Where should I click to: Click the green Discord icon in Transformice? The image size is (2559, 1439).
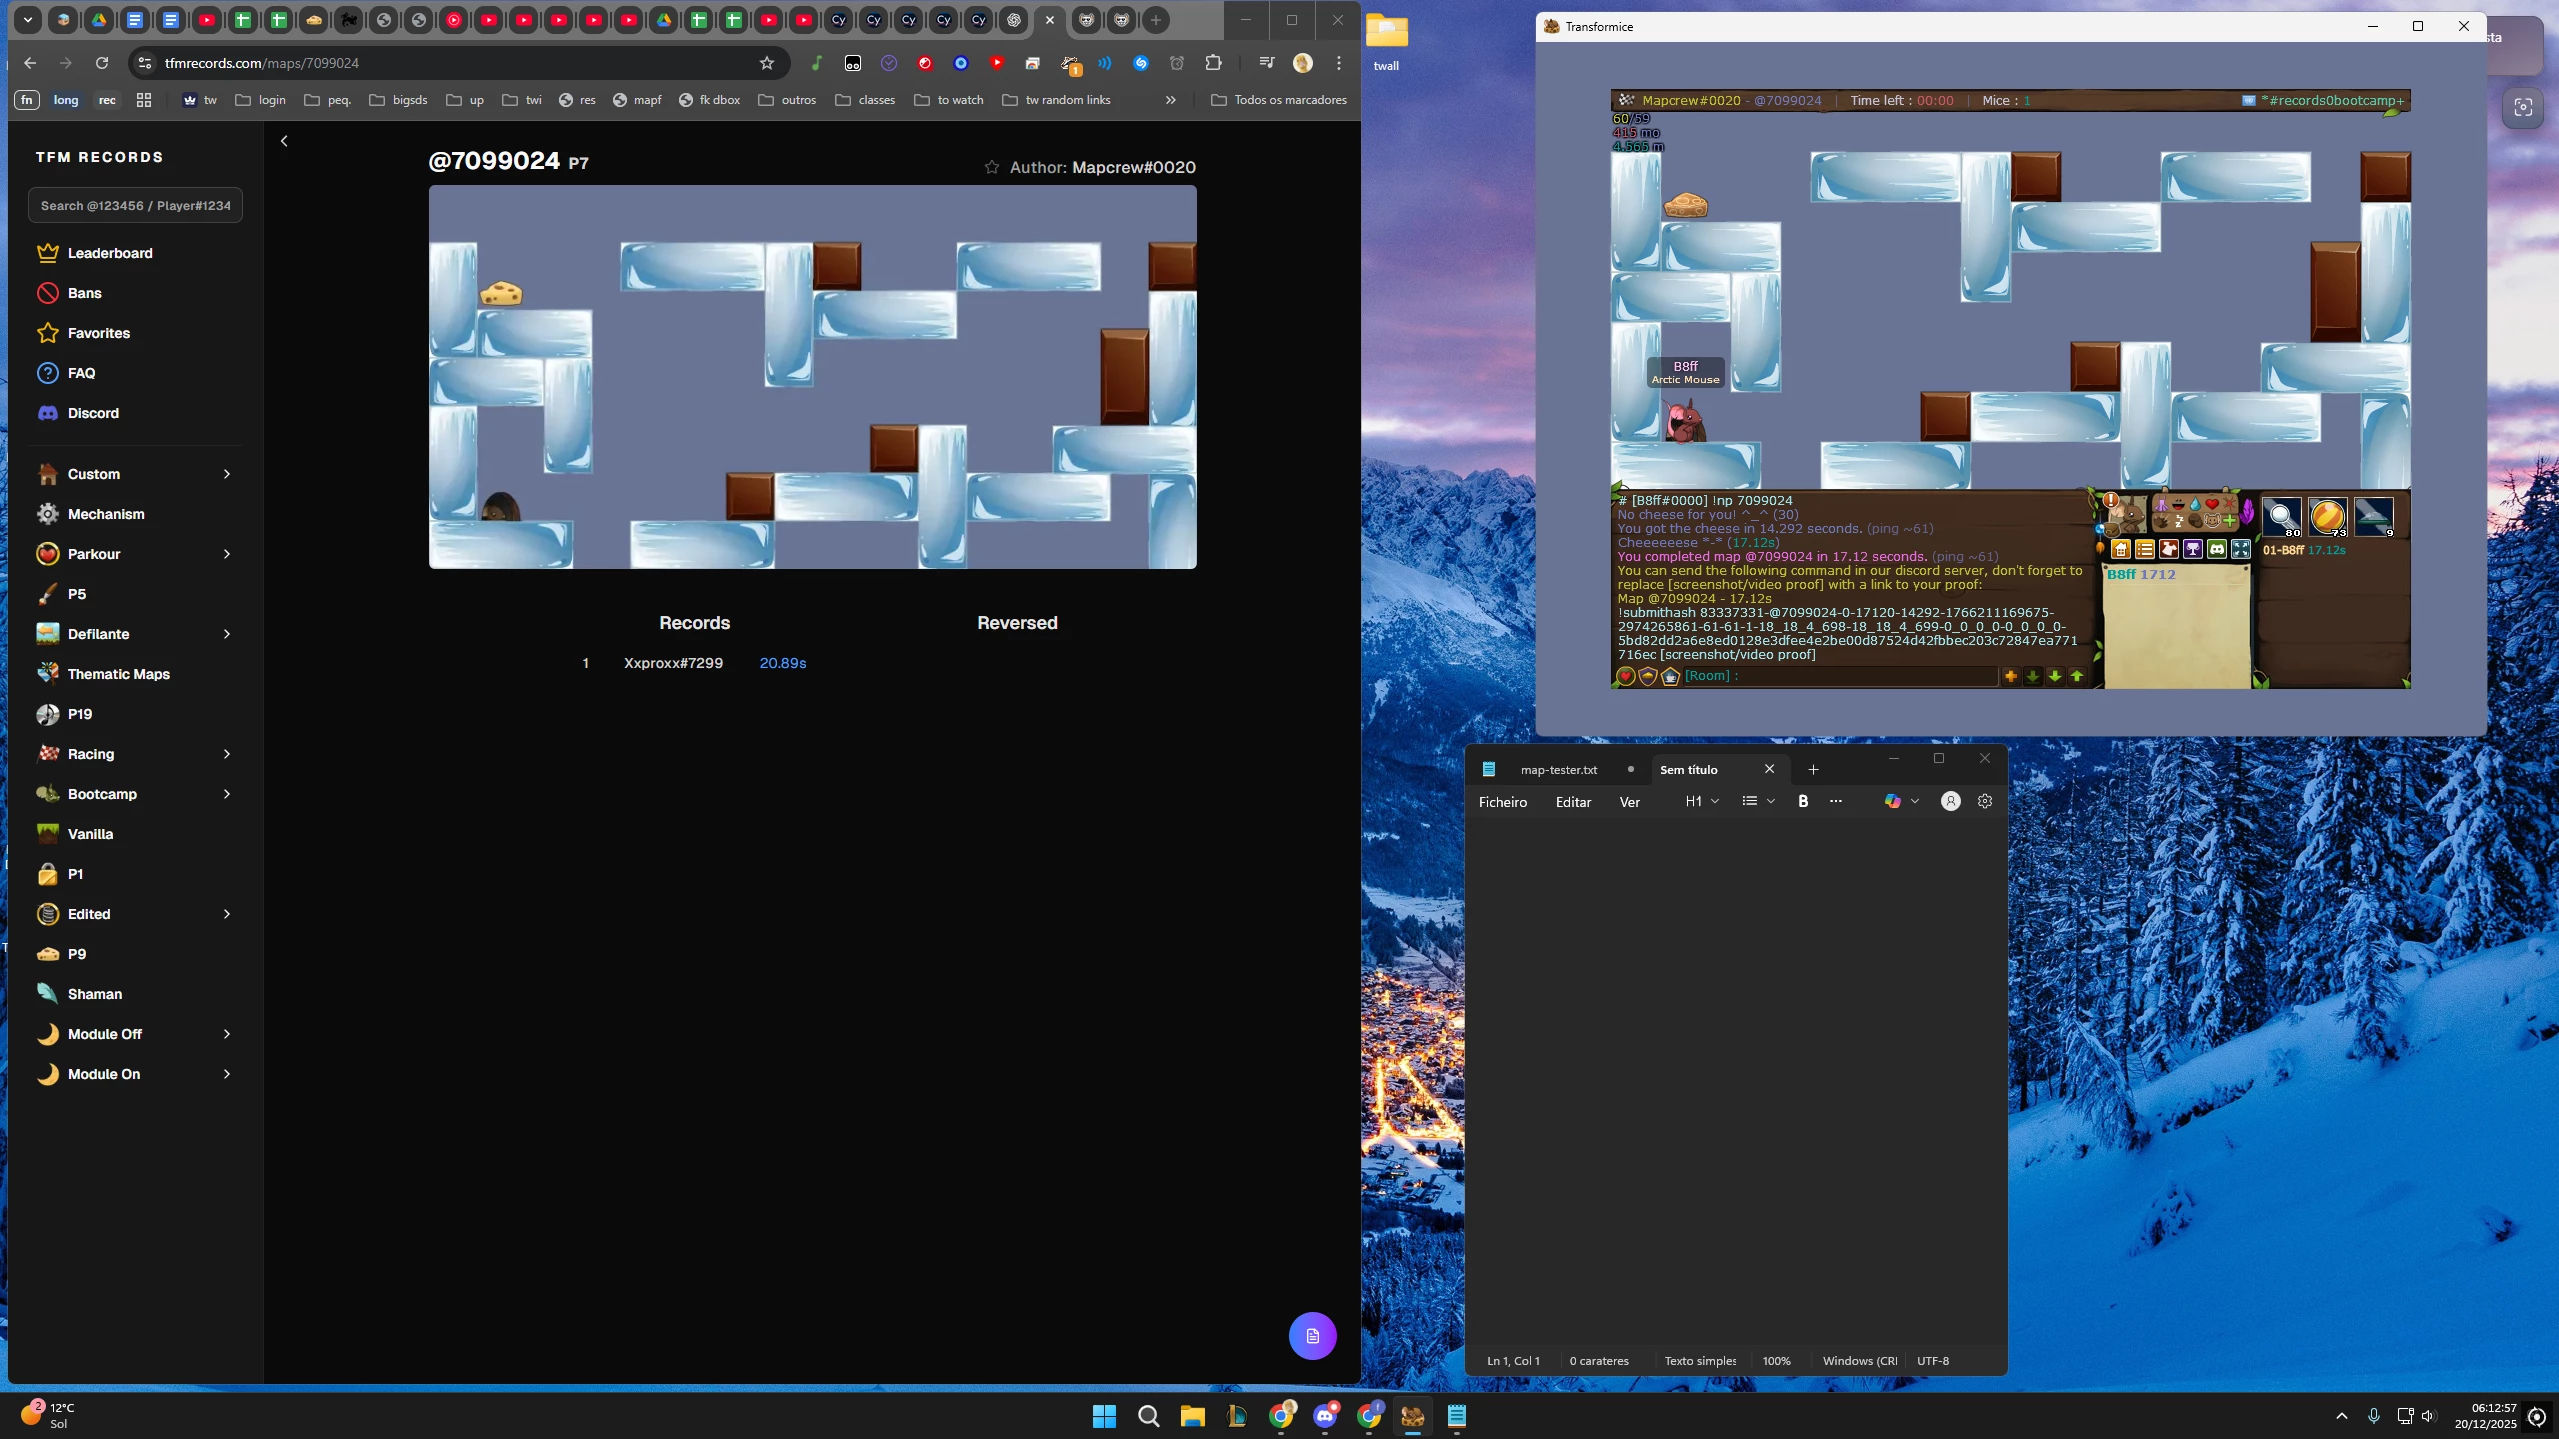(x=2216, y=549)
